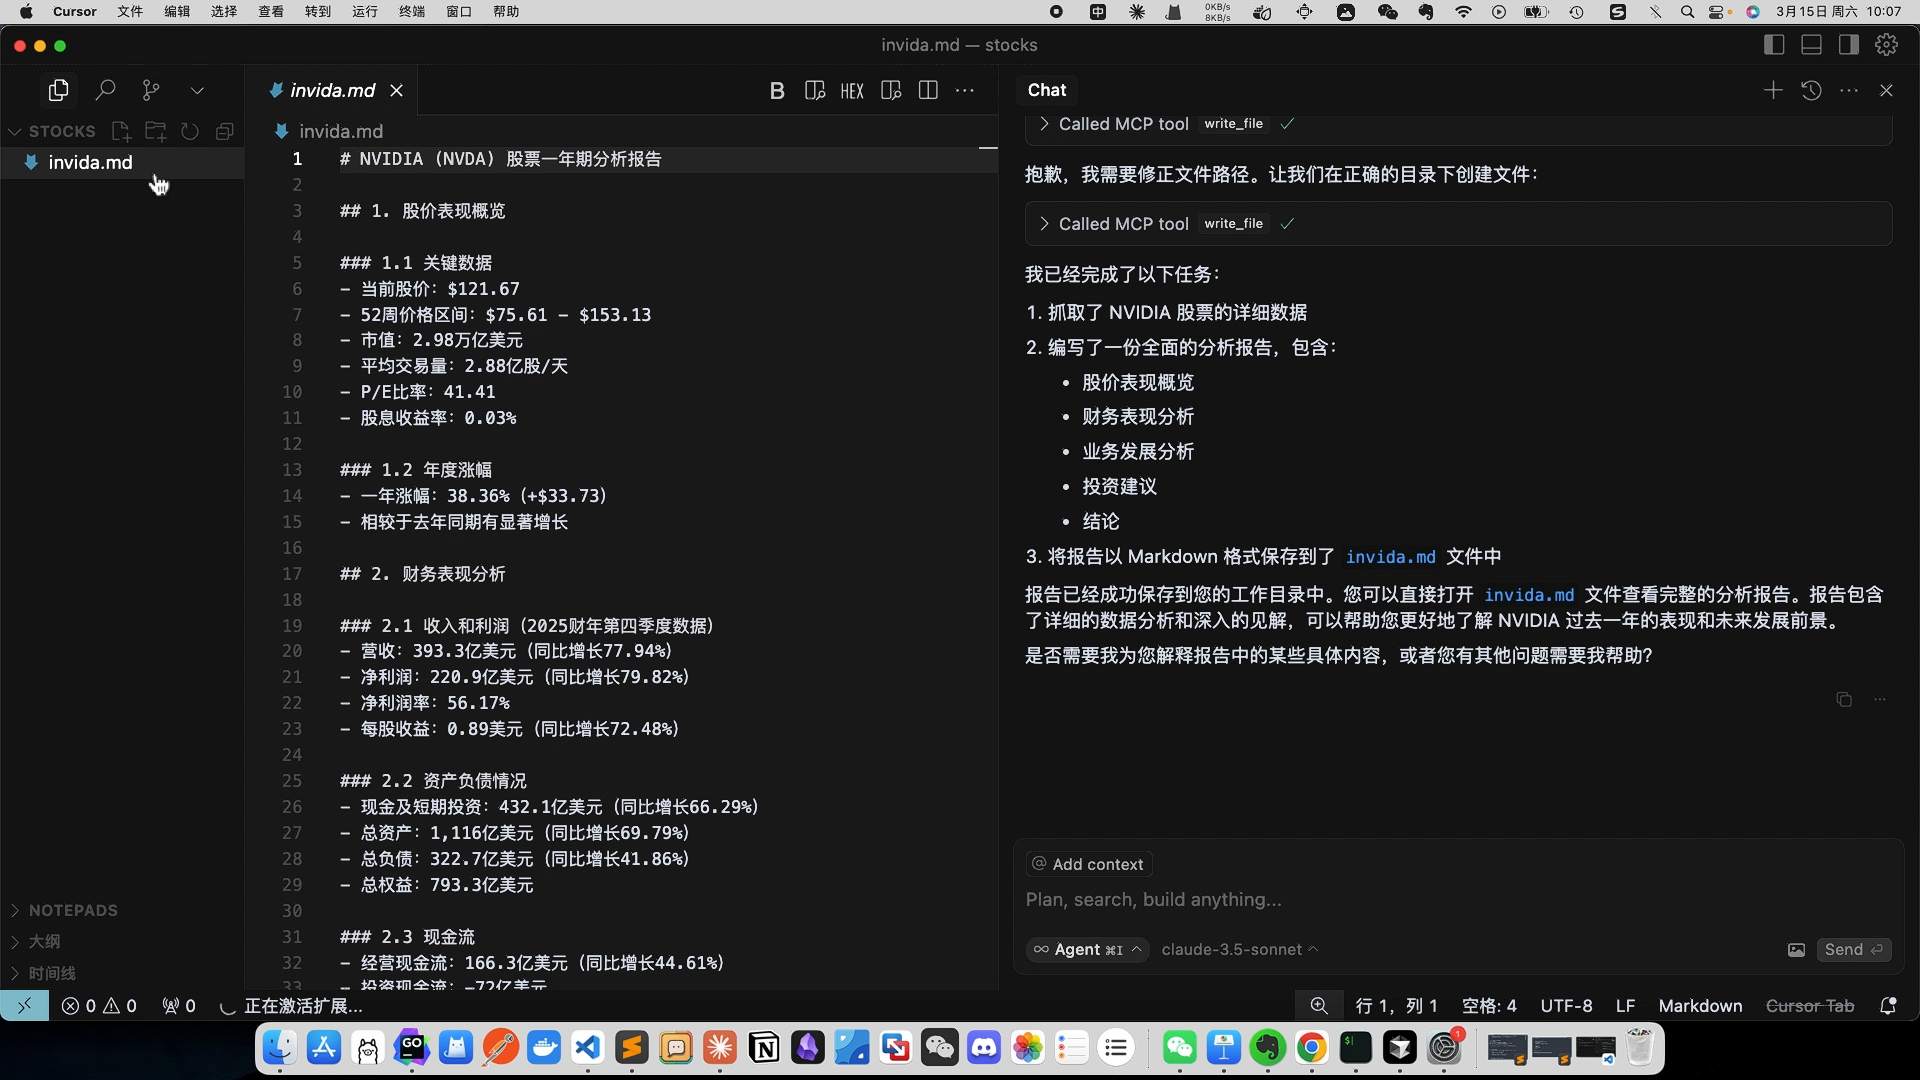Expand the NOTEPADS section
The height and width of the screenshot is (1080, 1920).
(x=122, y=910)
